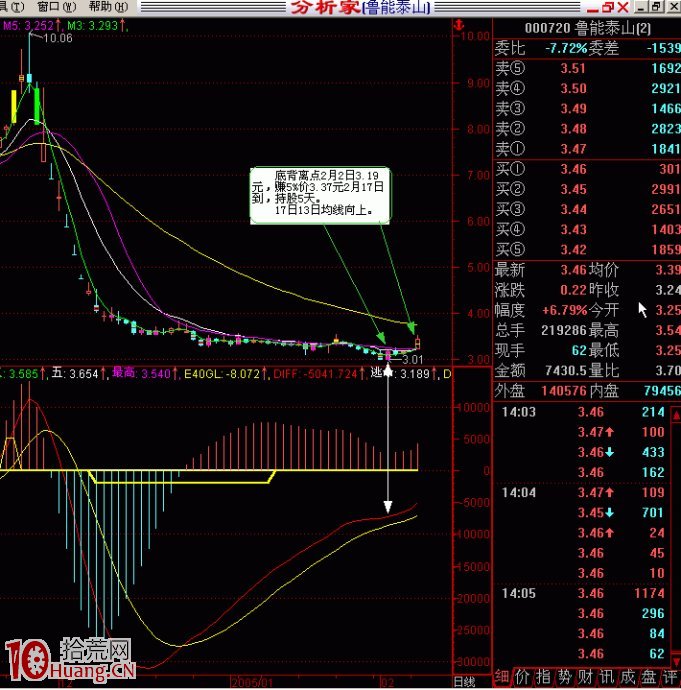Image resolution: width=681 pixels, height=690 pixels.
Task: Click the 幅度 value +6.79%
Action: (565, 311)
